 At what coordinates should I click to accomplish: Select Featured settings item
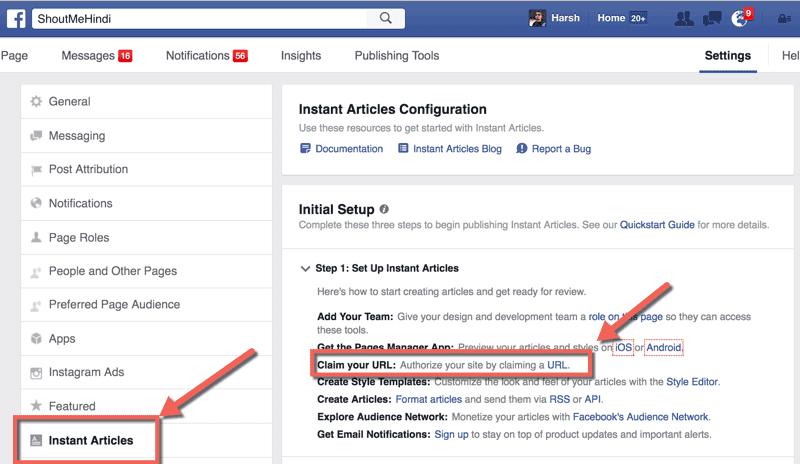click(146, 406)
